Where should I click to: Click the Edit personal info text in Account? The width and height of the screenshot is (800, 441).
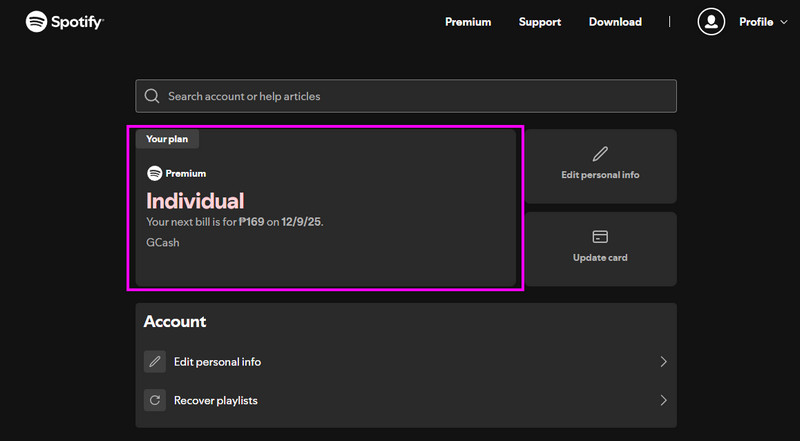click(217, 361)
